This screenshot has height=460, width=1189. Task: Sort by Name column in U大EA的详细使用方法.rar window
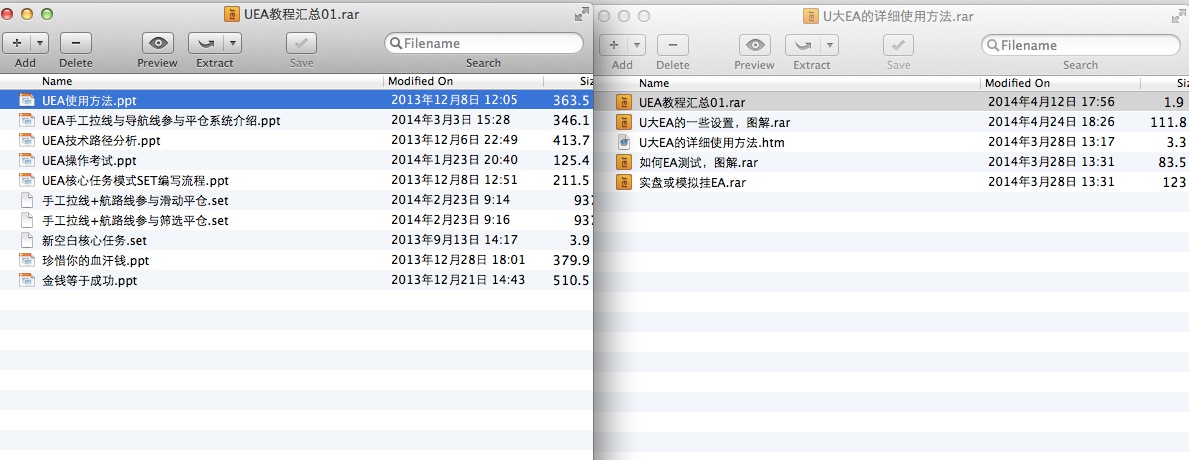[x=654, y=83]
